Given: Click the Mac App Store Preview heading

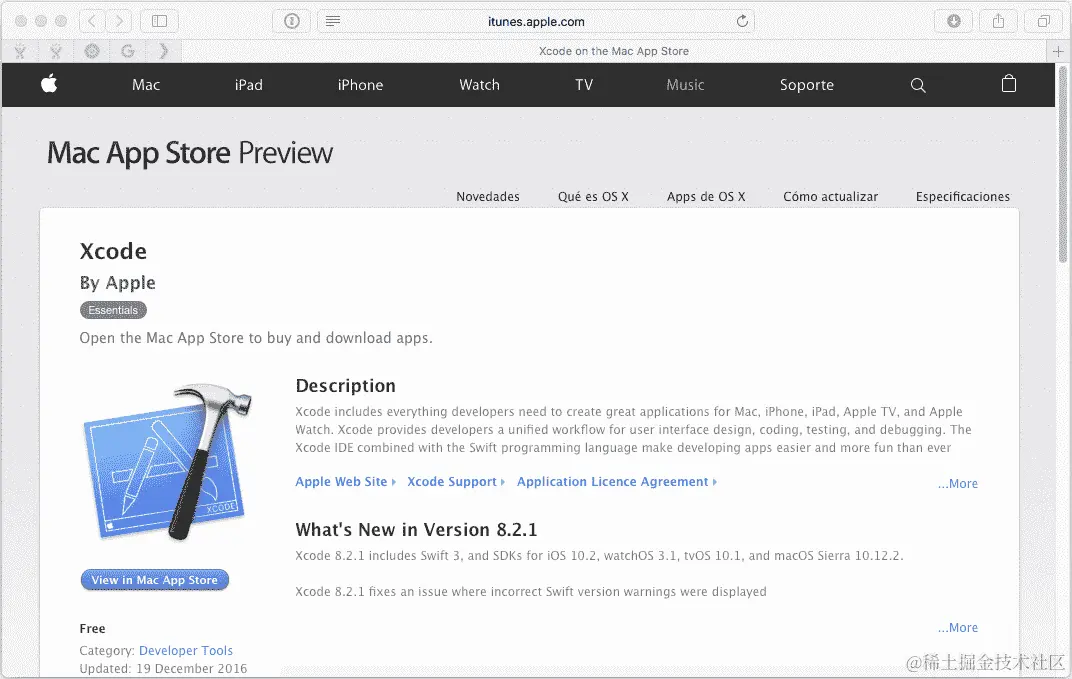Looking at the screenshot, I should pyautogui.click(x=190, y=153).
